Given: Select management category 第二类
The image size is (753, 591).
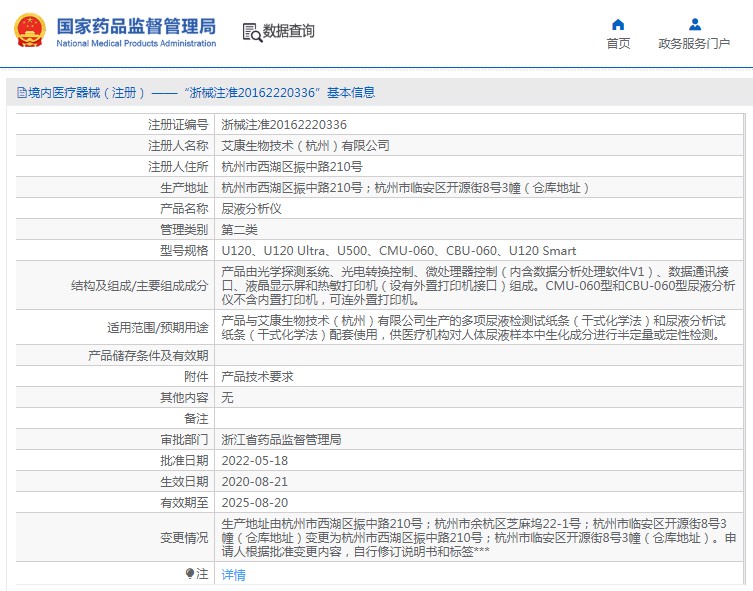Looking at the screenshot, I should coord(239,229).
